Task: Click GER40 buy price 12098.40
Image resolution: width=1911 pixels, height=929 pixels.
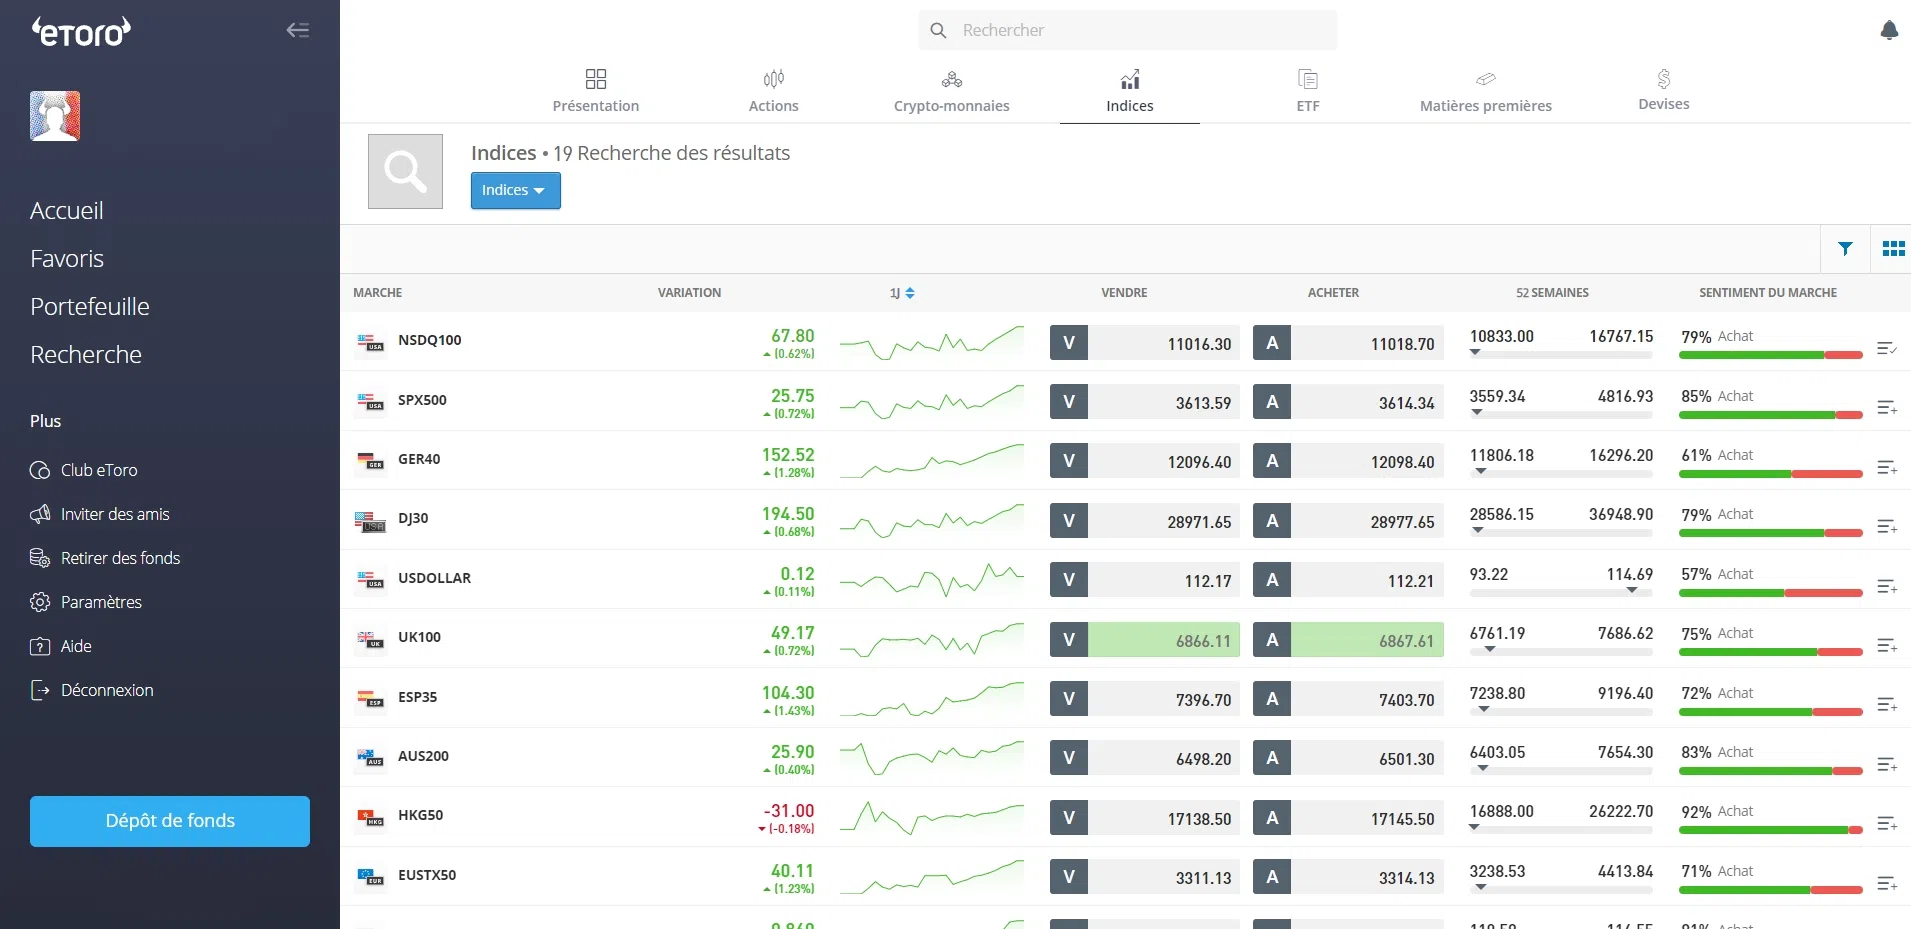Action: [x=1367, y=461]
